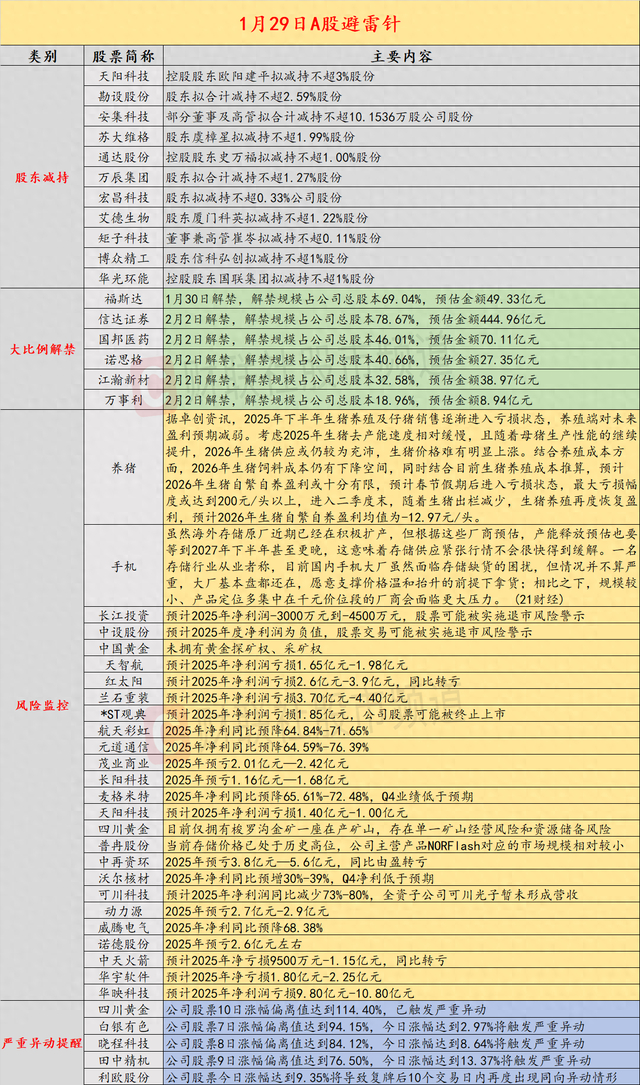Select the *ST观典 stock name cell
This screenshot has height=1085, width=640.
coord(124,713)
